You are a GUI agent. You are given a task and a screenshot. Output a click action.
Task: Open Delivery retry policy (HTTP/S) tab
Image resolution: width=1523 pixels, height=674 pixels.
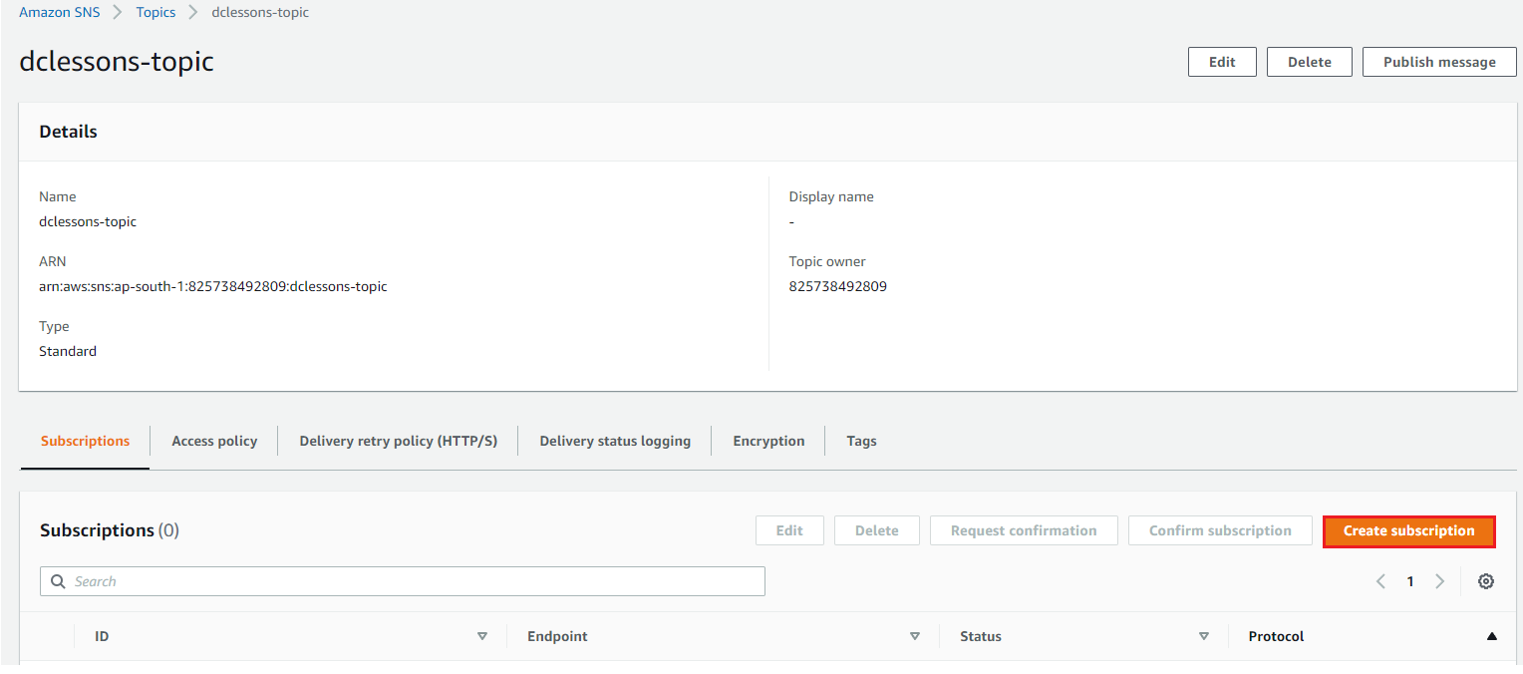398,441
